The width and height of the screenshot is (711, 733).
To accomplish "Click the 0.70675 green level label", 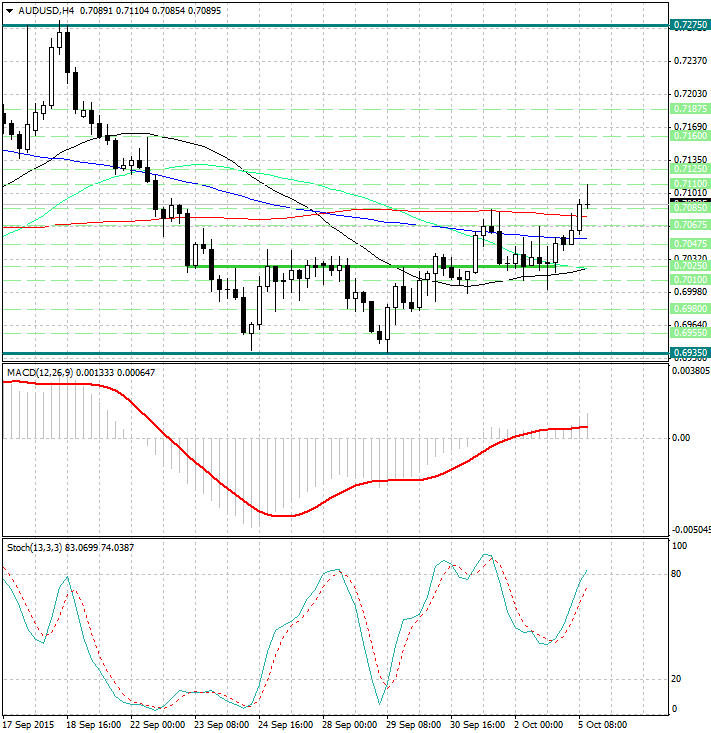I will 688,225.
